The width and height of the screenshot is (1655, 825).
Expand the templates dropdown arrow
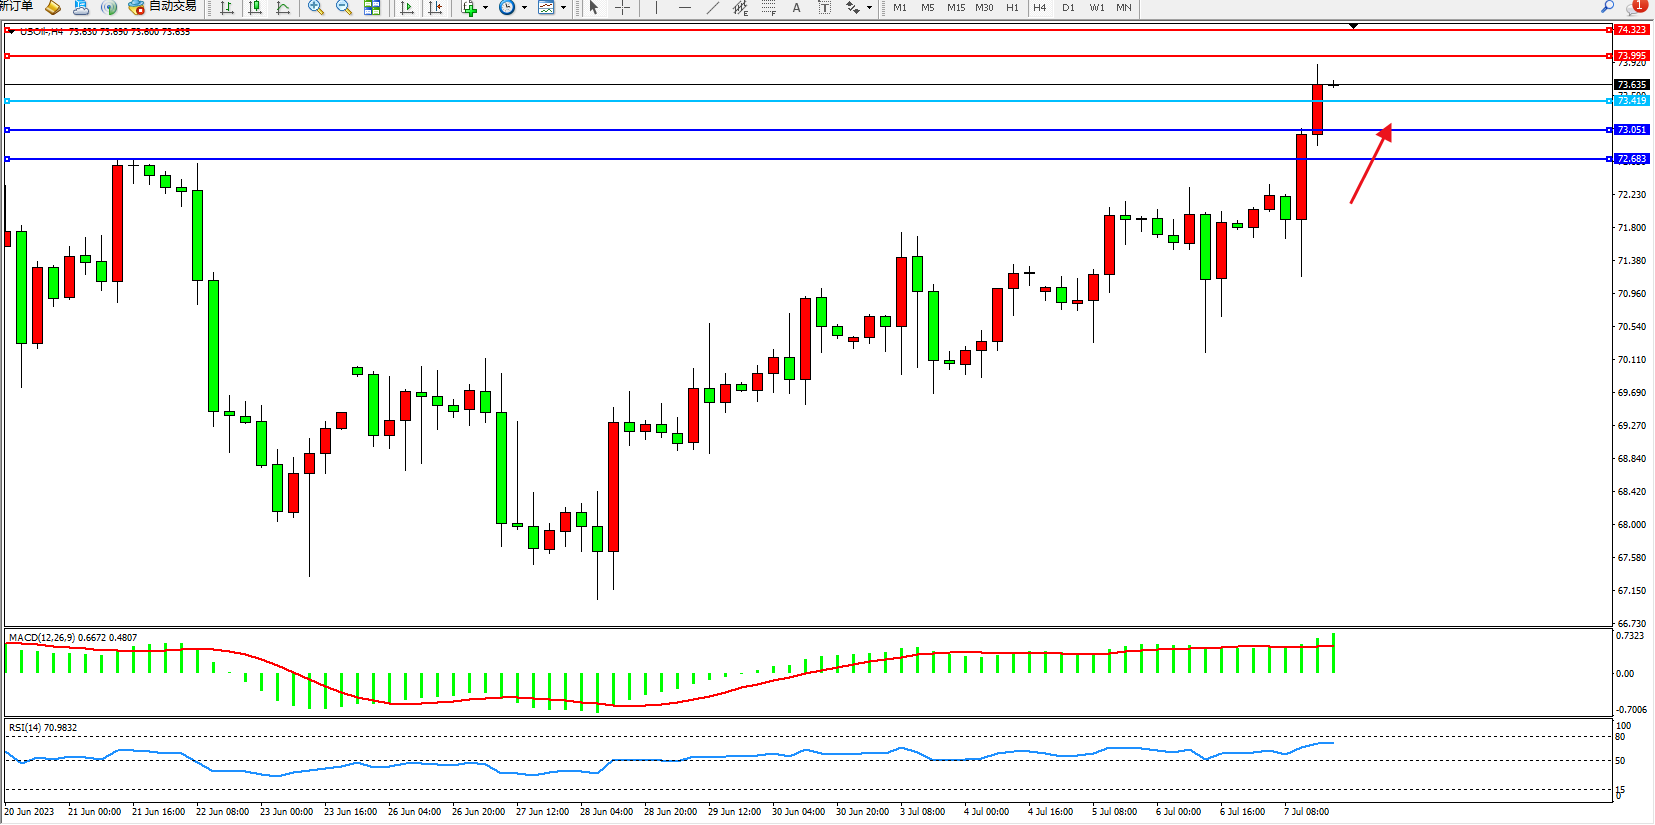pos(563,8)
